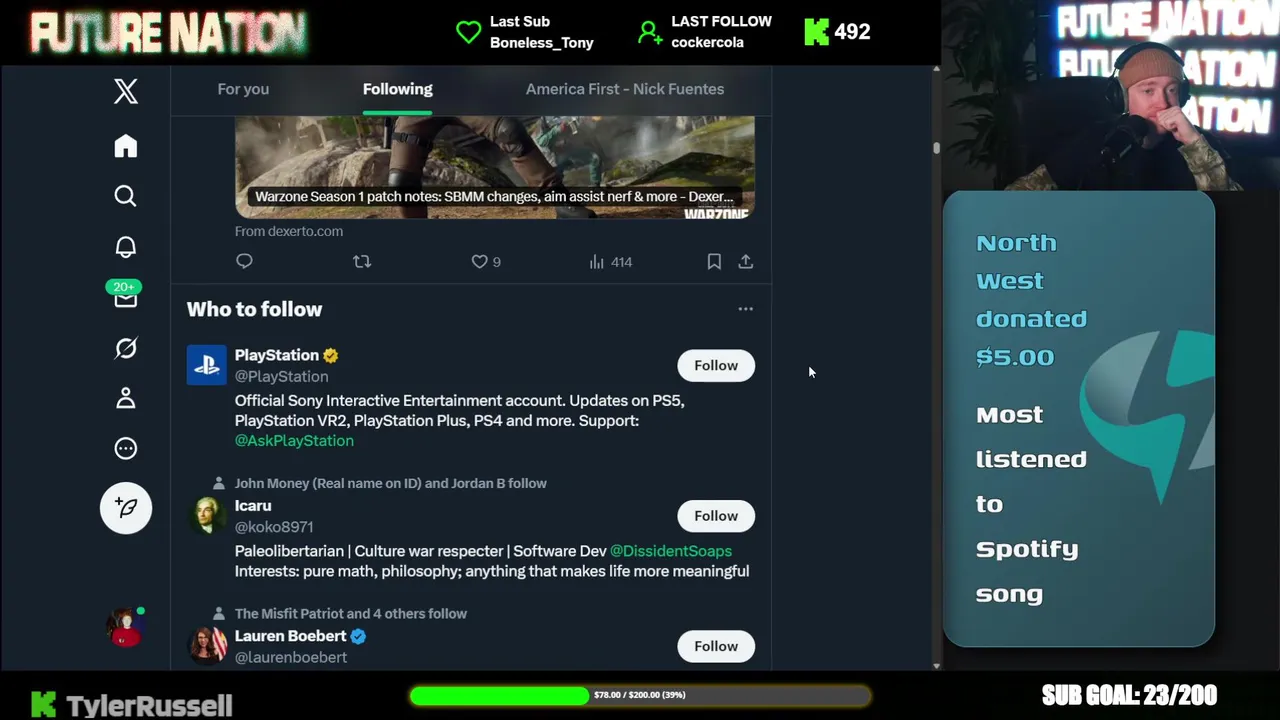Click the @laurenboebert handle text
This screenshot has width=1280, height=720.
tap(290, 657)
